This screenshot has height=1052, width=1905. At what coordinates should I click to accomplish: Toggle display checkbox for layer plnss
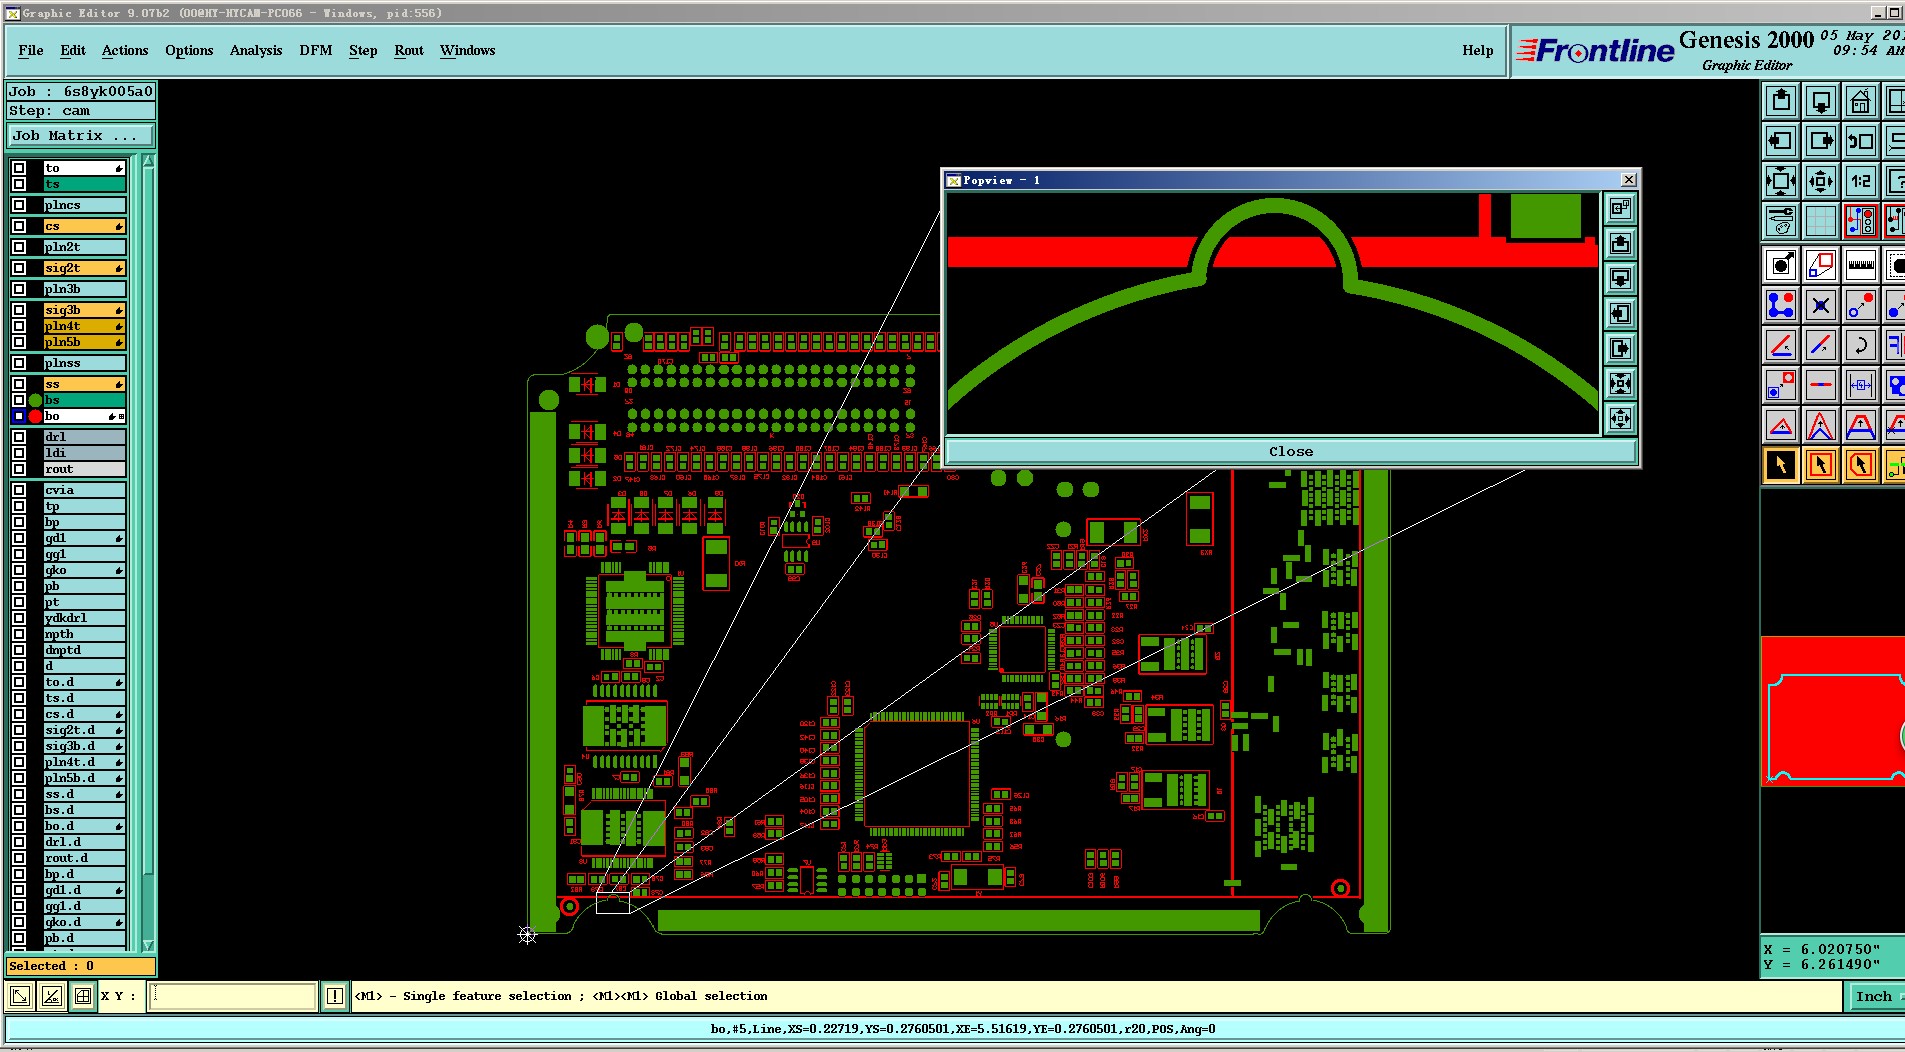click(x=19, y=363)
